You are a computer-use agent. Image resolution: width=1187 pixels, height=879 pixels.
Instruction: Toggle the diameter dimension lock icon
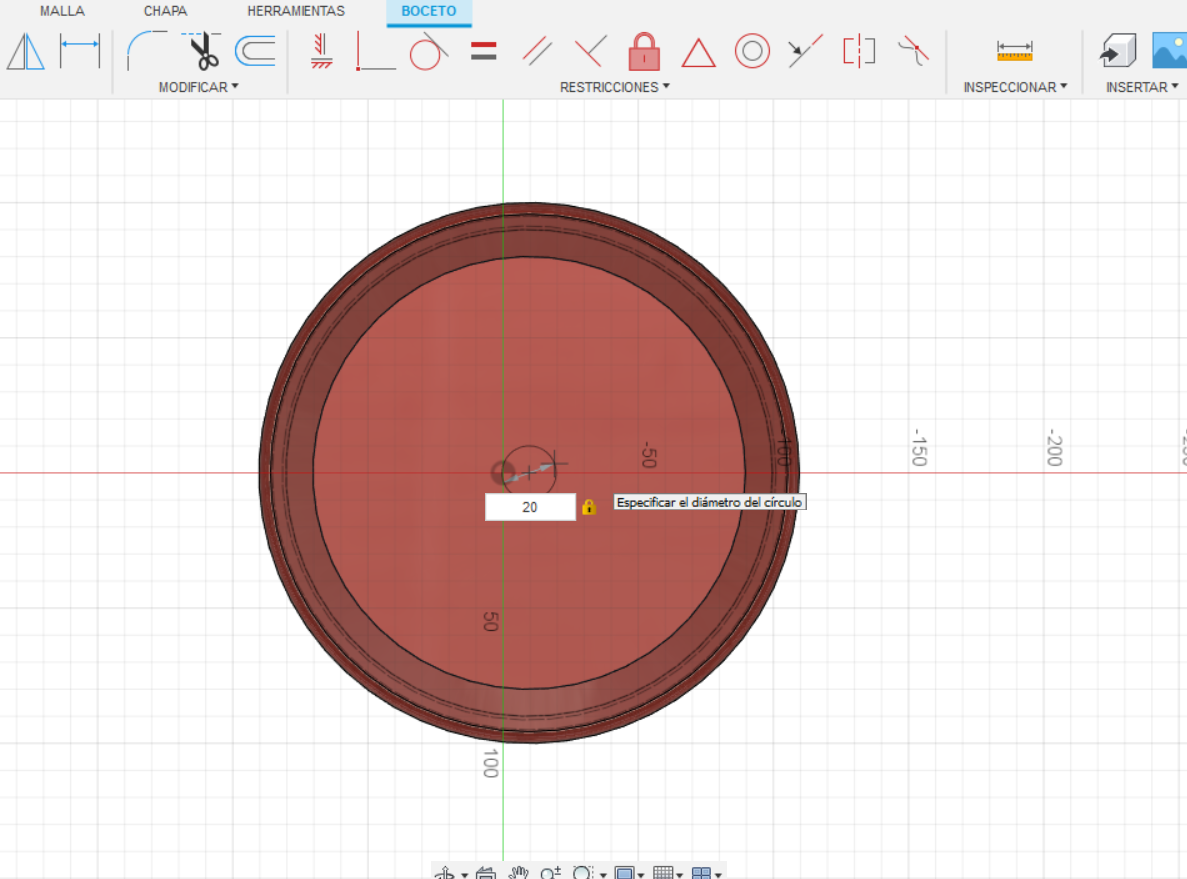tap(588, 507)
